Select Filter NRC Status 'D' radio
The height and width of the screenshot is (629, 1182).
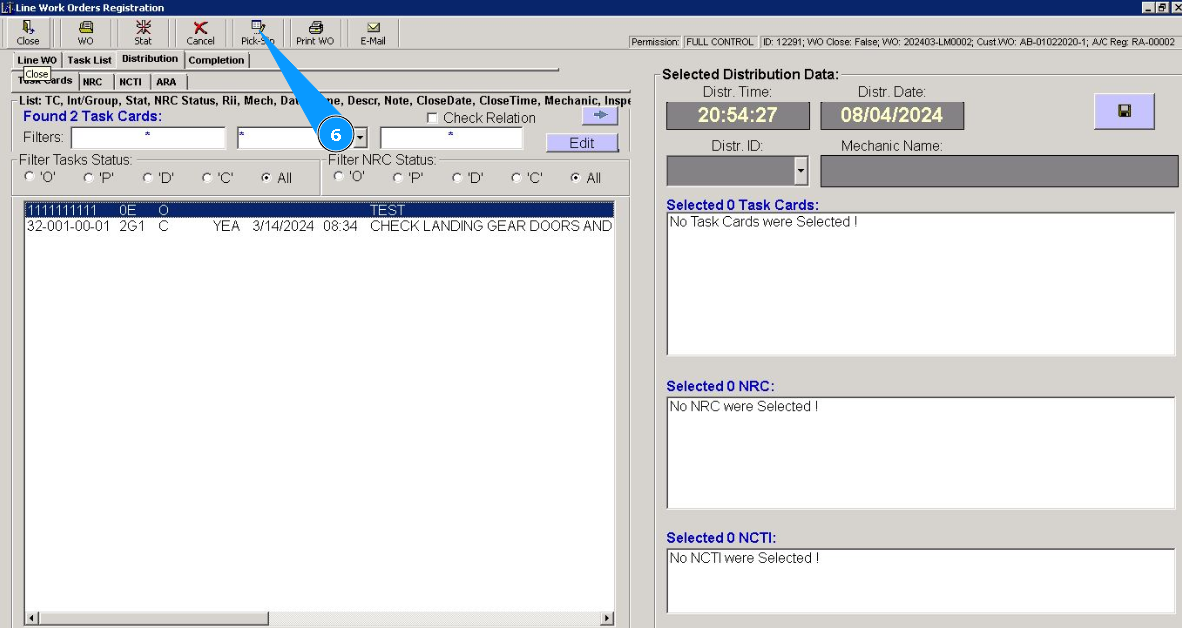point(457,177)
